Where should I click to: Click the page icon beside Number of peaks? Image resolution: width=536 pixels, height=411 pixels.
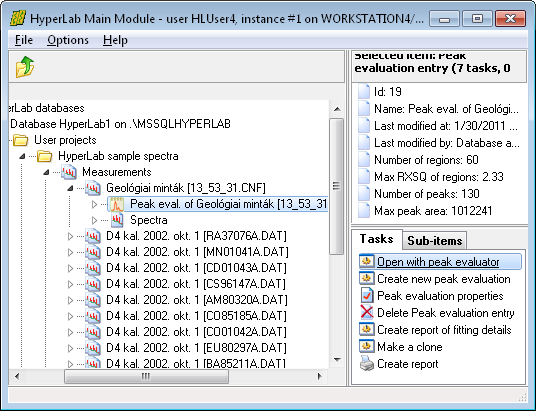[364, 194]
